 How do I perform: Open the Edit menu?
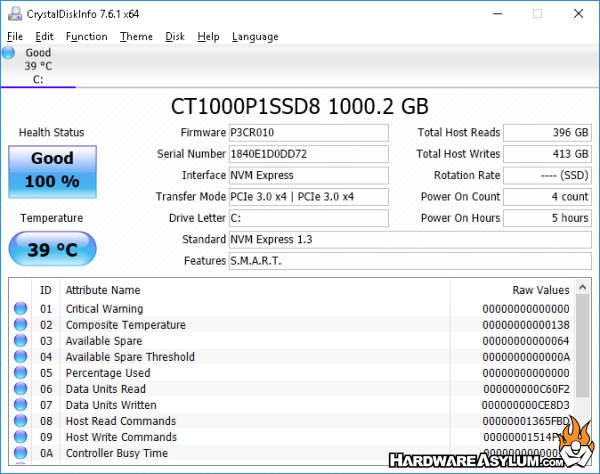coord(44,37)
